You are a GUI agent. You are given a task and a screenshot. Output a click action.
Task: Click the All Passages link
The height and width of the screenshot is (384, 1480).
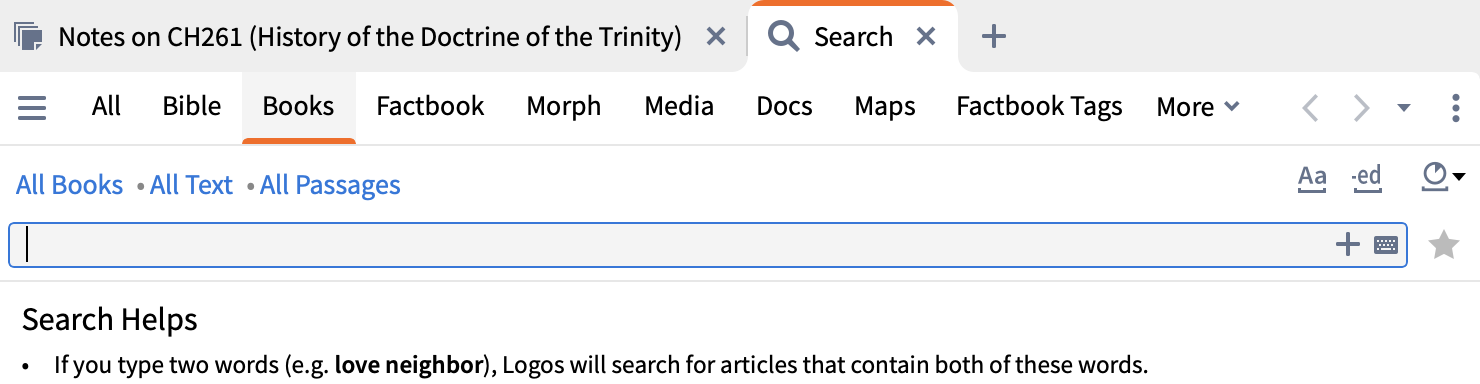tap(330, 185)
